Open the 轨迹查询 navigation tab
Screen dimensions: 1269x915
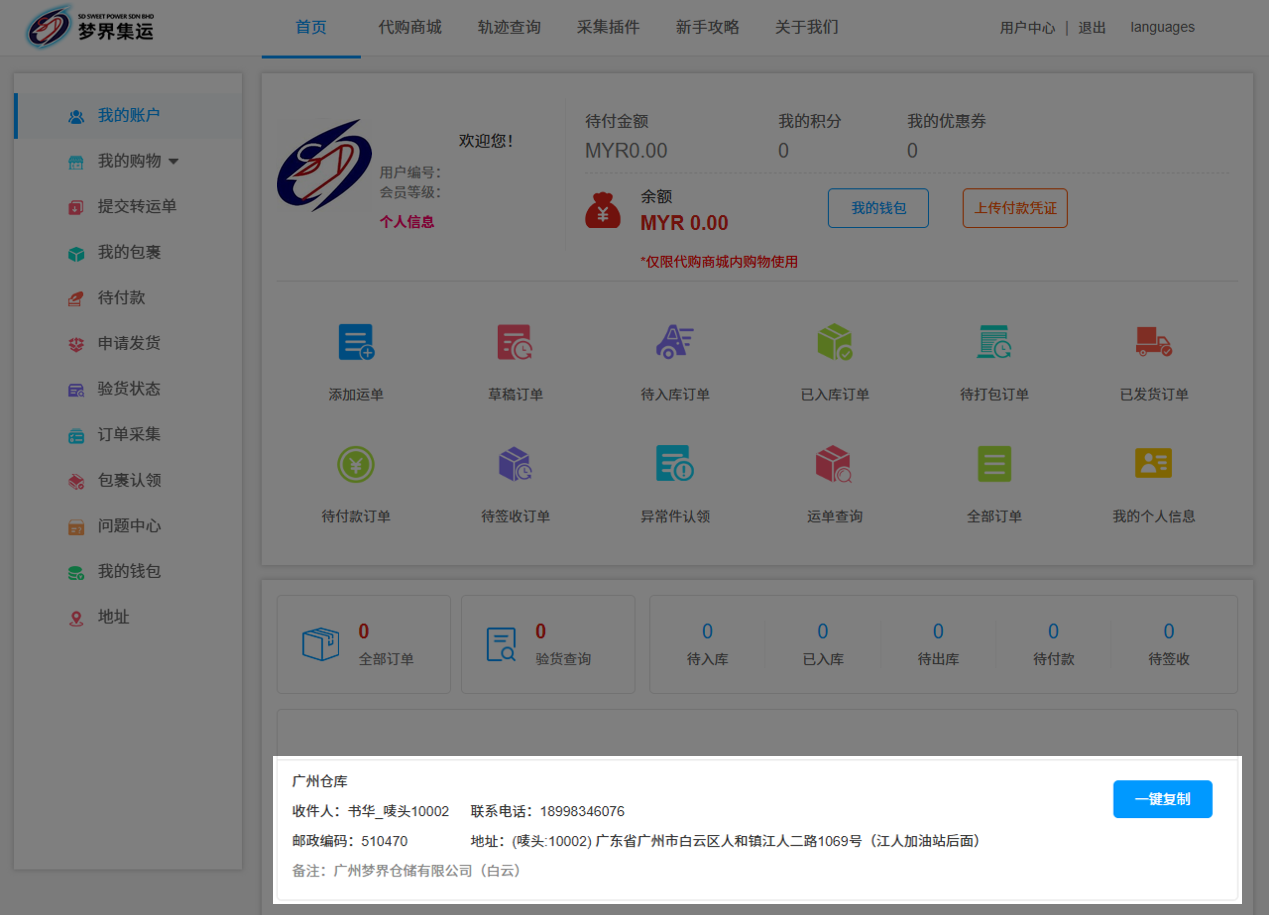(509, 27)
